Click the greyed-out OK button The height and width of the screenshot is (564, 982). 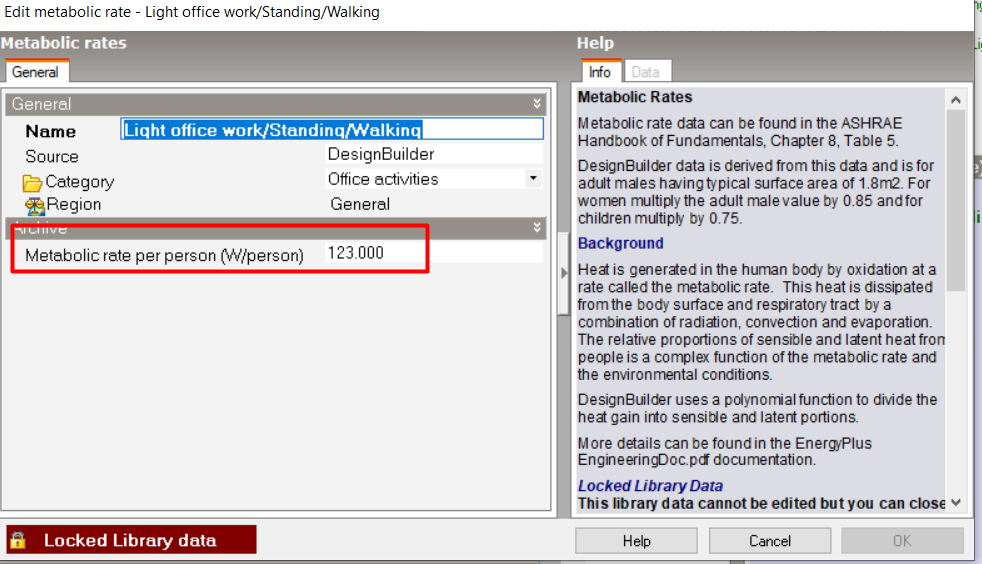(x=902, y=541)
